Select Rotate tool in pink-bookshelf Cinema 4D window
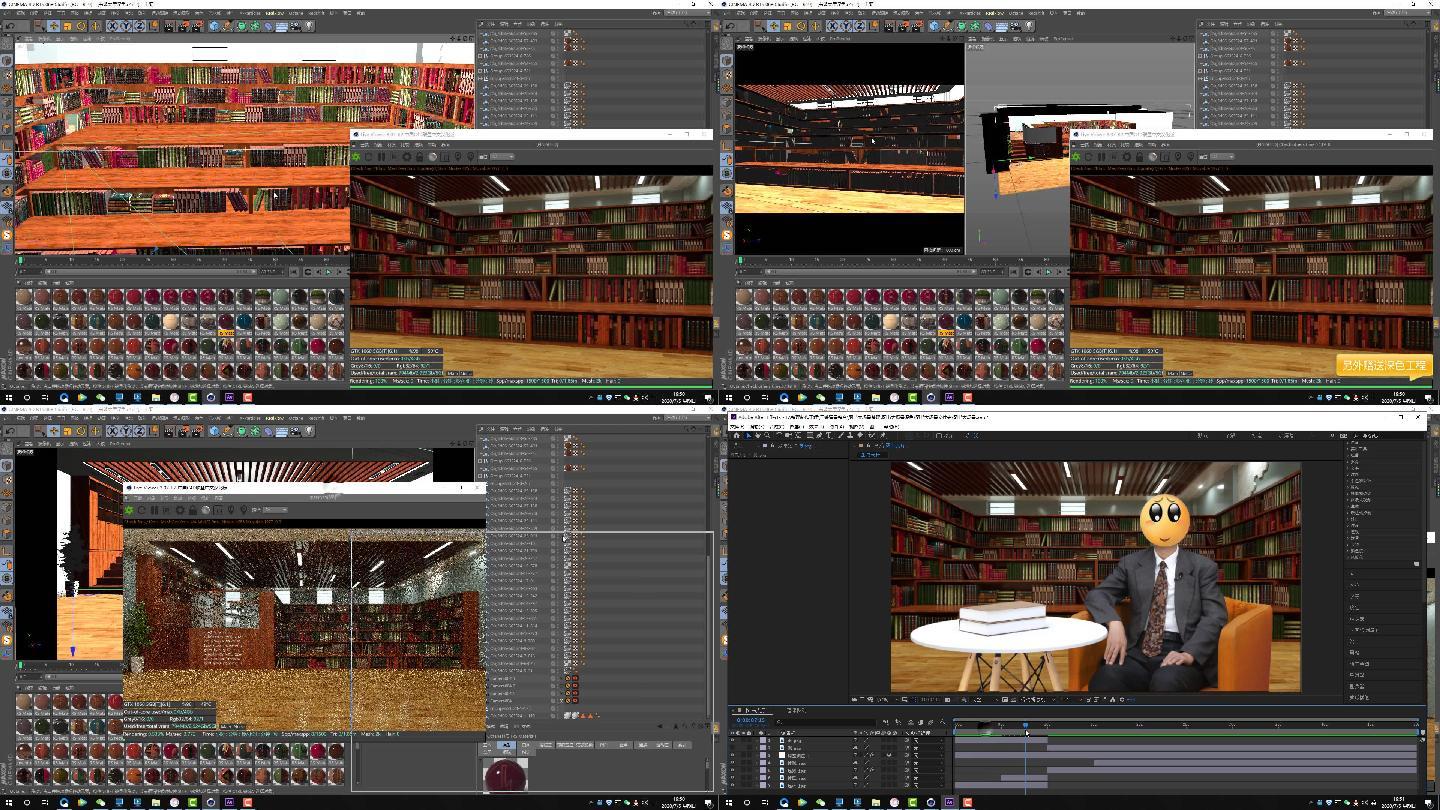 [x=81, y=26]
